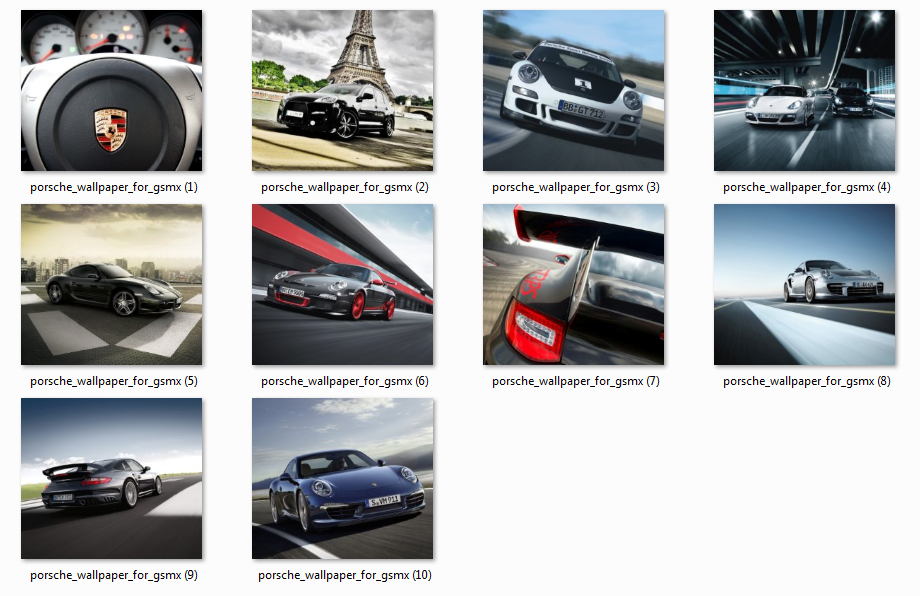This screenshot has width=920, height=596.
Task: Select file name porsche_wallpaper_for_gsmx (4)
Action: 807,187
